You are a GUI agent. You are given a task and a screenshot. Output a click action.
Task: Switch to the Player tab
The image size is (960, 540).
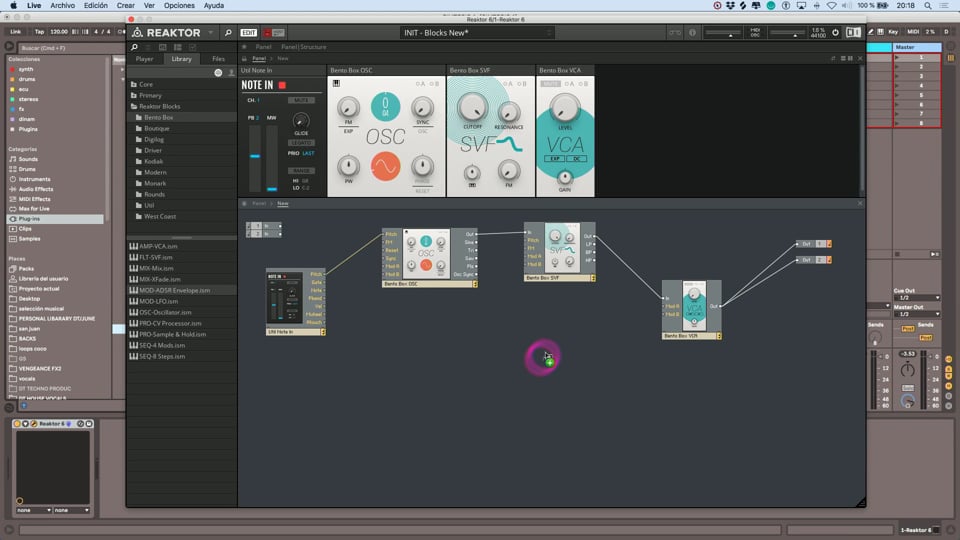point(144,59)
